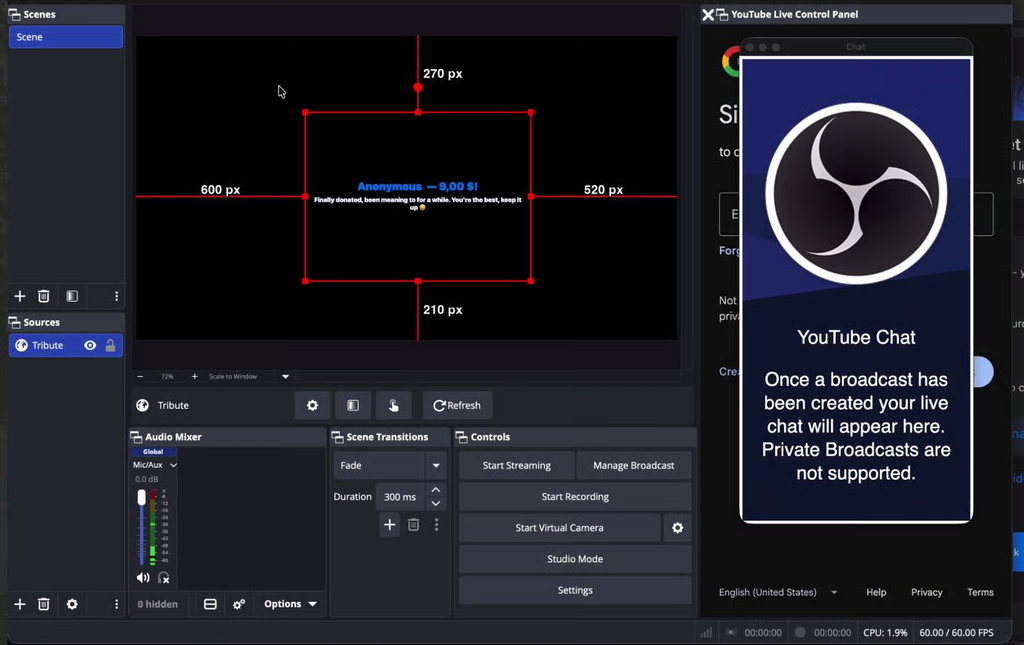The image size is (1024, 645).
Task: Open scene filters icon in the Scenes panel
Action: [x=72, y=296]
